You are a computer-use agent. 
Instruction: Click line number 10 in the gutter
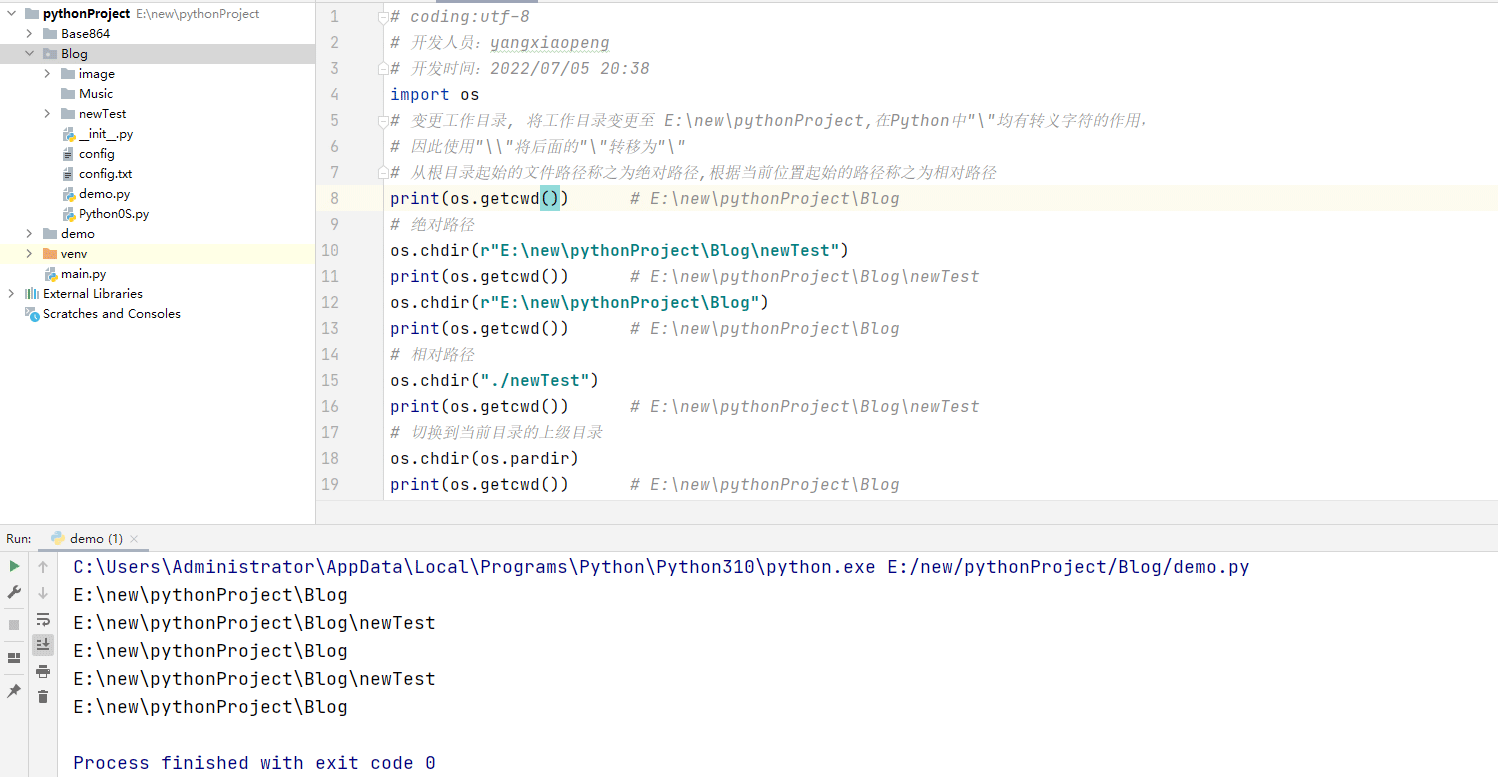click(330, 250)
